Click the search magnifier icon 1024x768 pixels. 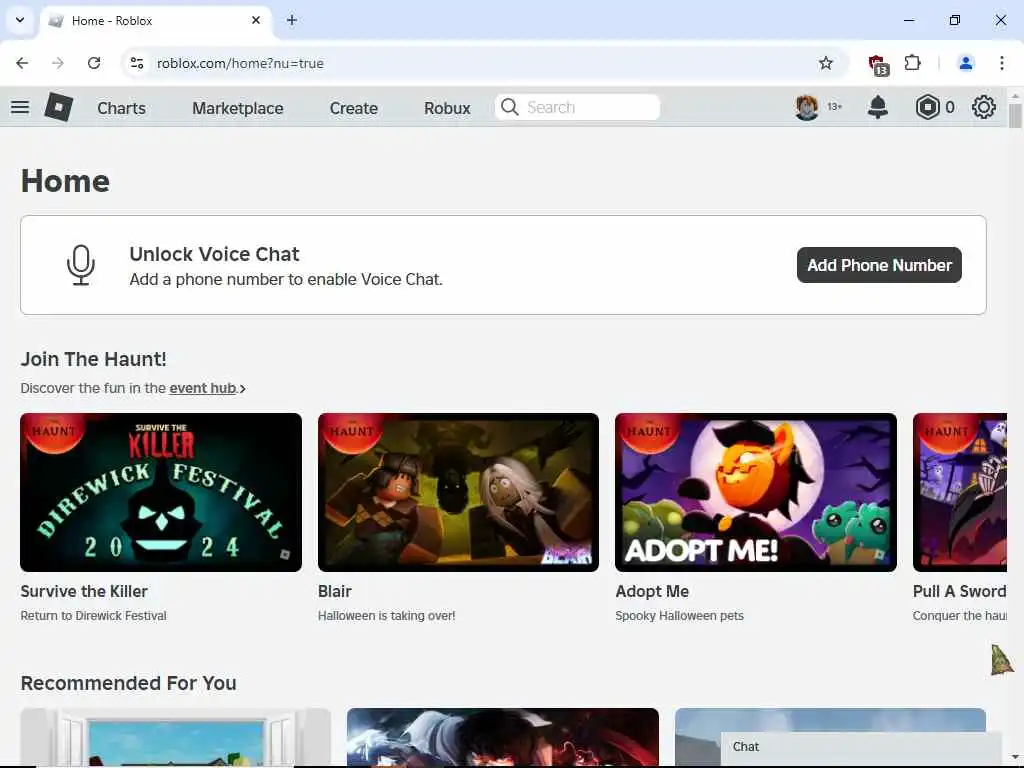[x=509, y=107]
